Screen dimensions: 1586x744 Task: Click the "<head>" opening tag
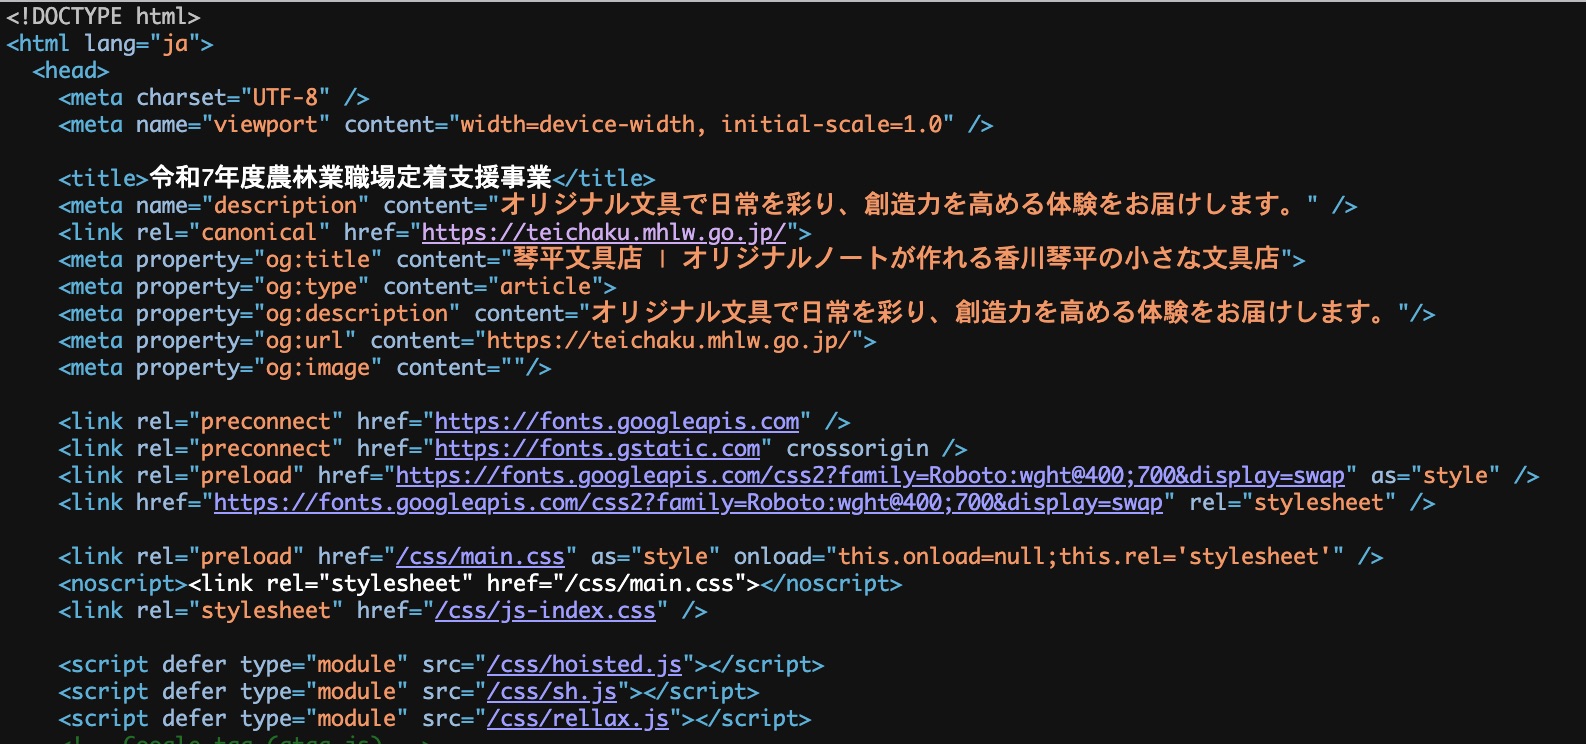pyautogui.click(x=71, y=71)
